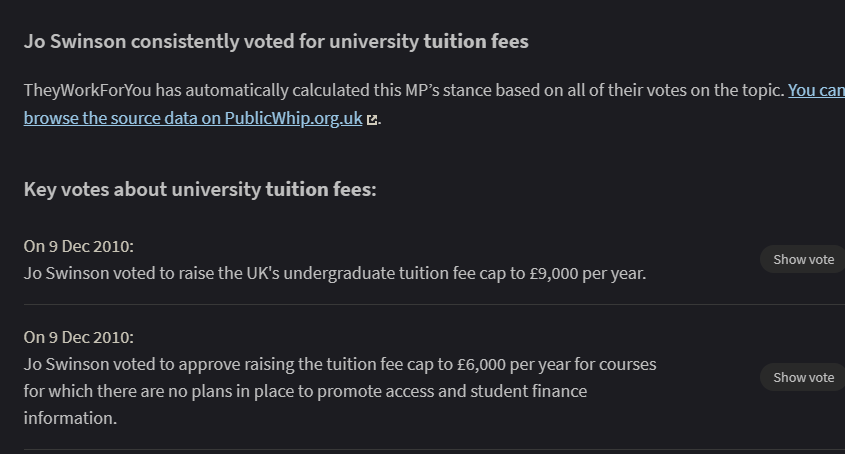Image resolution: width=845 pixels, height=454 pixels.
Task: Click the word 'TheyWorkForYou' in the paragraph
Action: coord(87,90)
